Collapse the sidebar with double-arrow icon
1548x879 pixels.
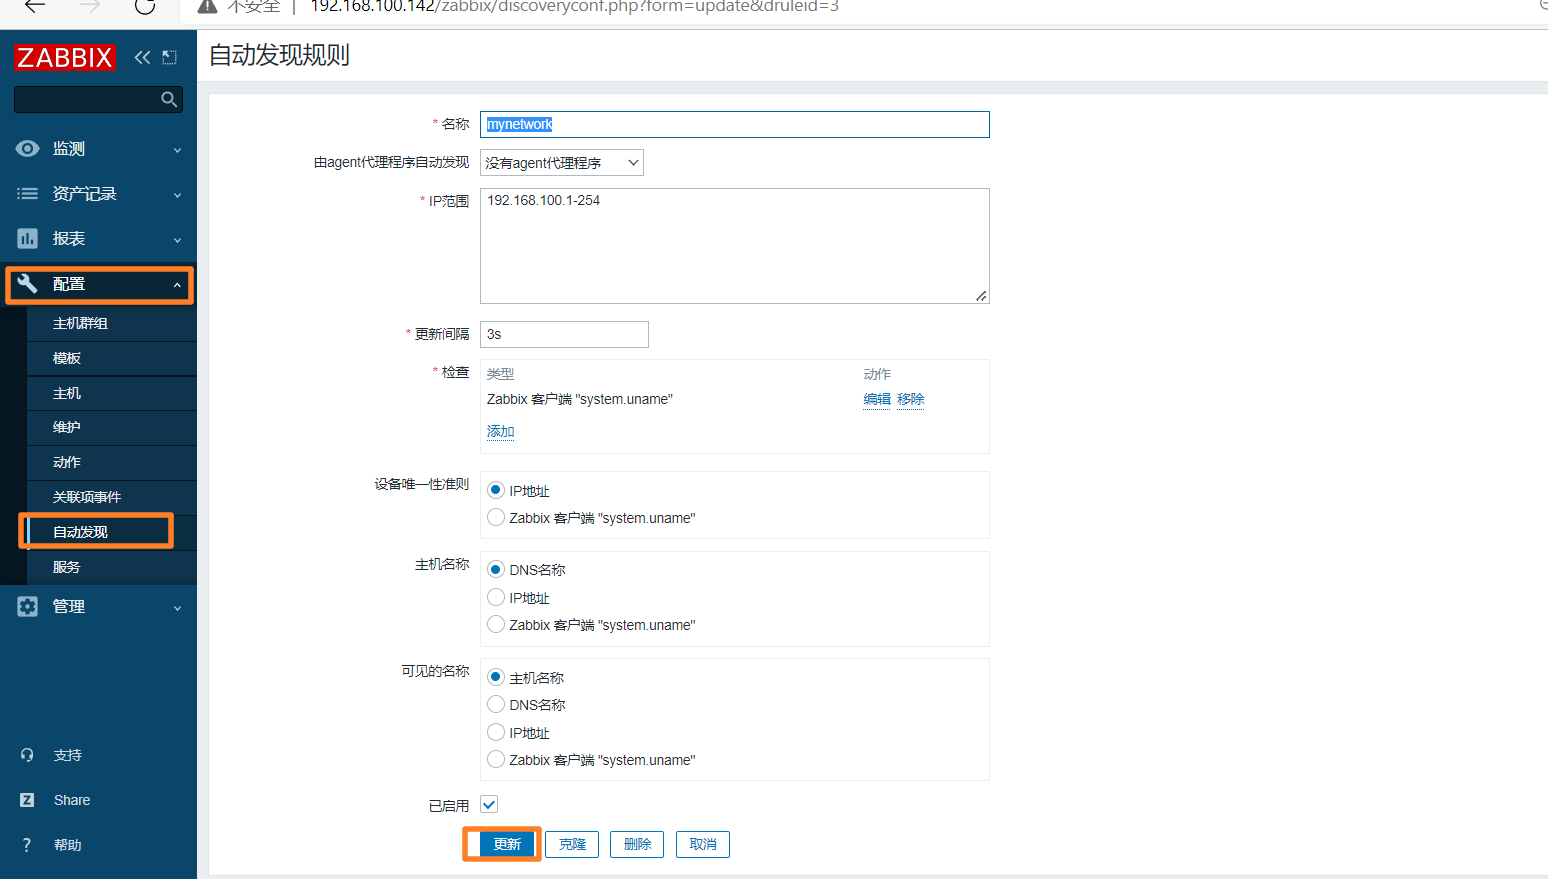coord(142,57)
